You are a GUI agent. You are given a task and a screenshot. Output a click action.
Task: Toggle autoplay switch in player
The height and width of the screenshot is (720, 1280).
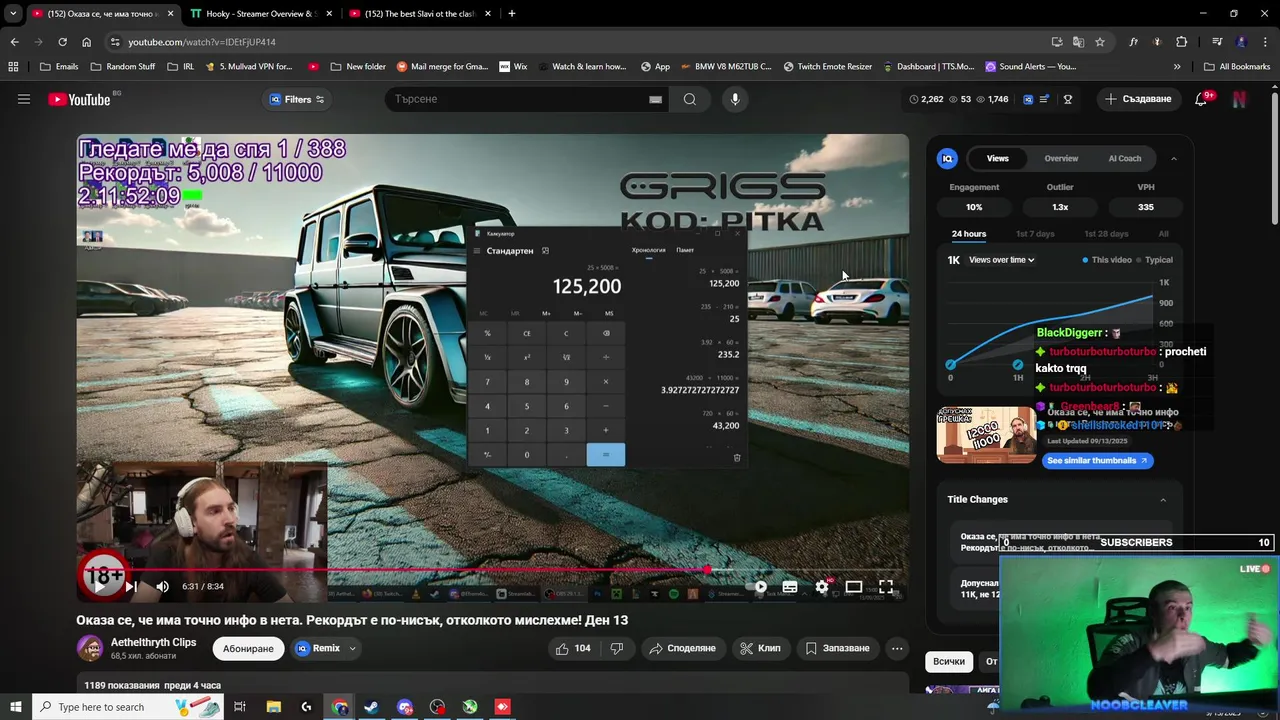pos(757,587)
